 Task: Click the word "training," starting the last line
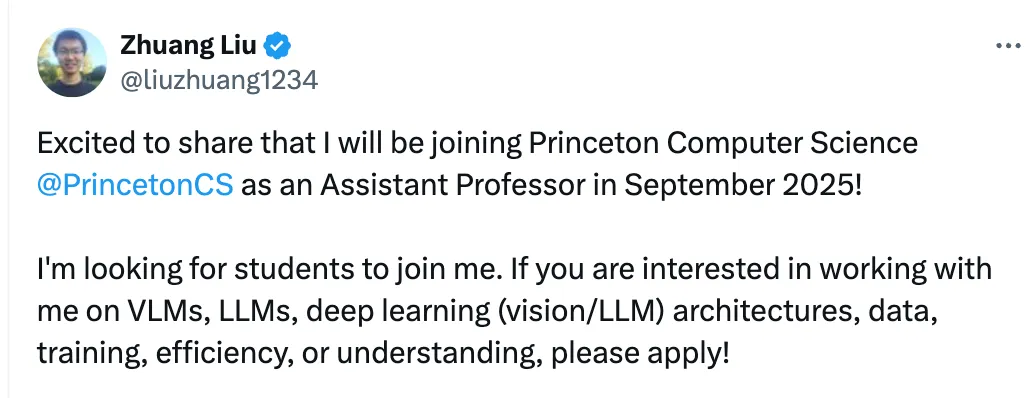pyautogui.click(x=93, y=354)
